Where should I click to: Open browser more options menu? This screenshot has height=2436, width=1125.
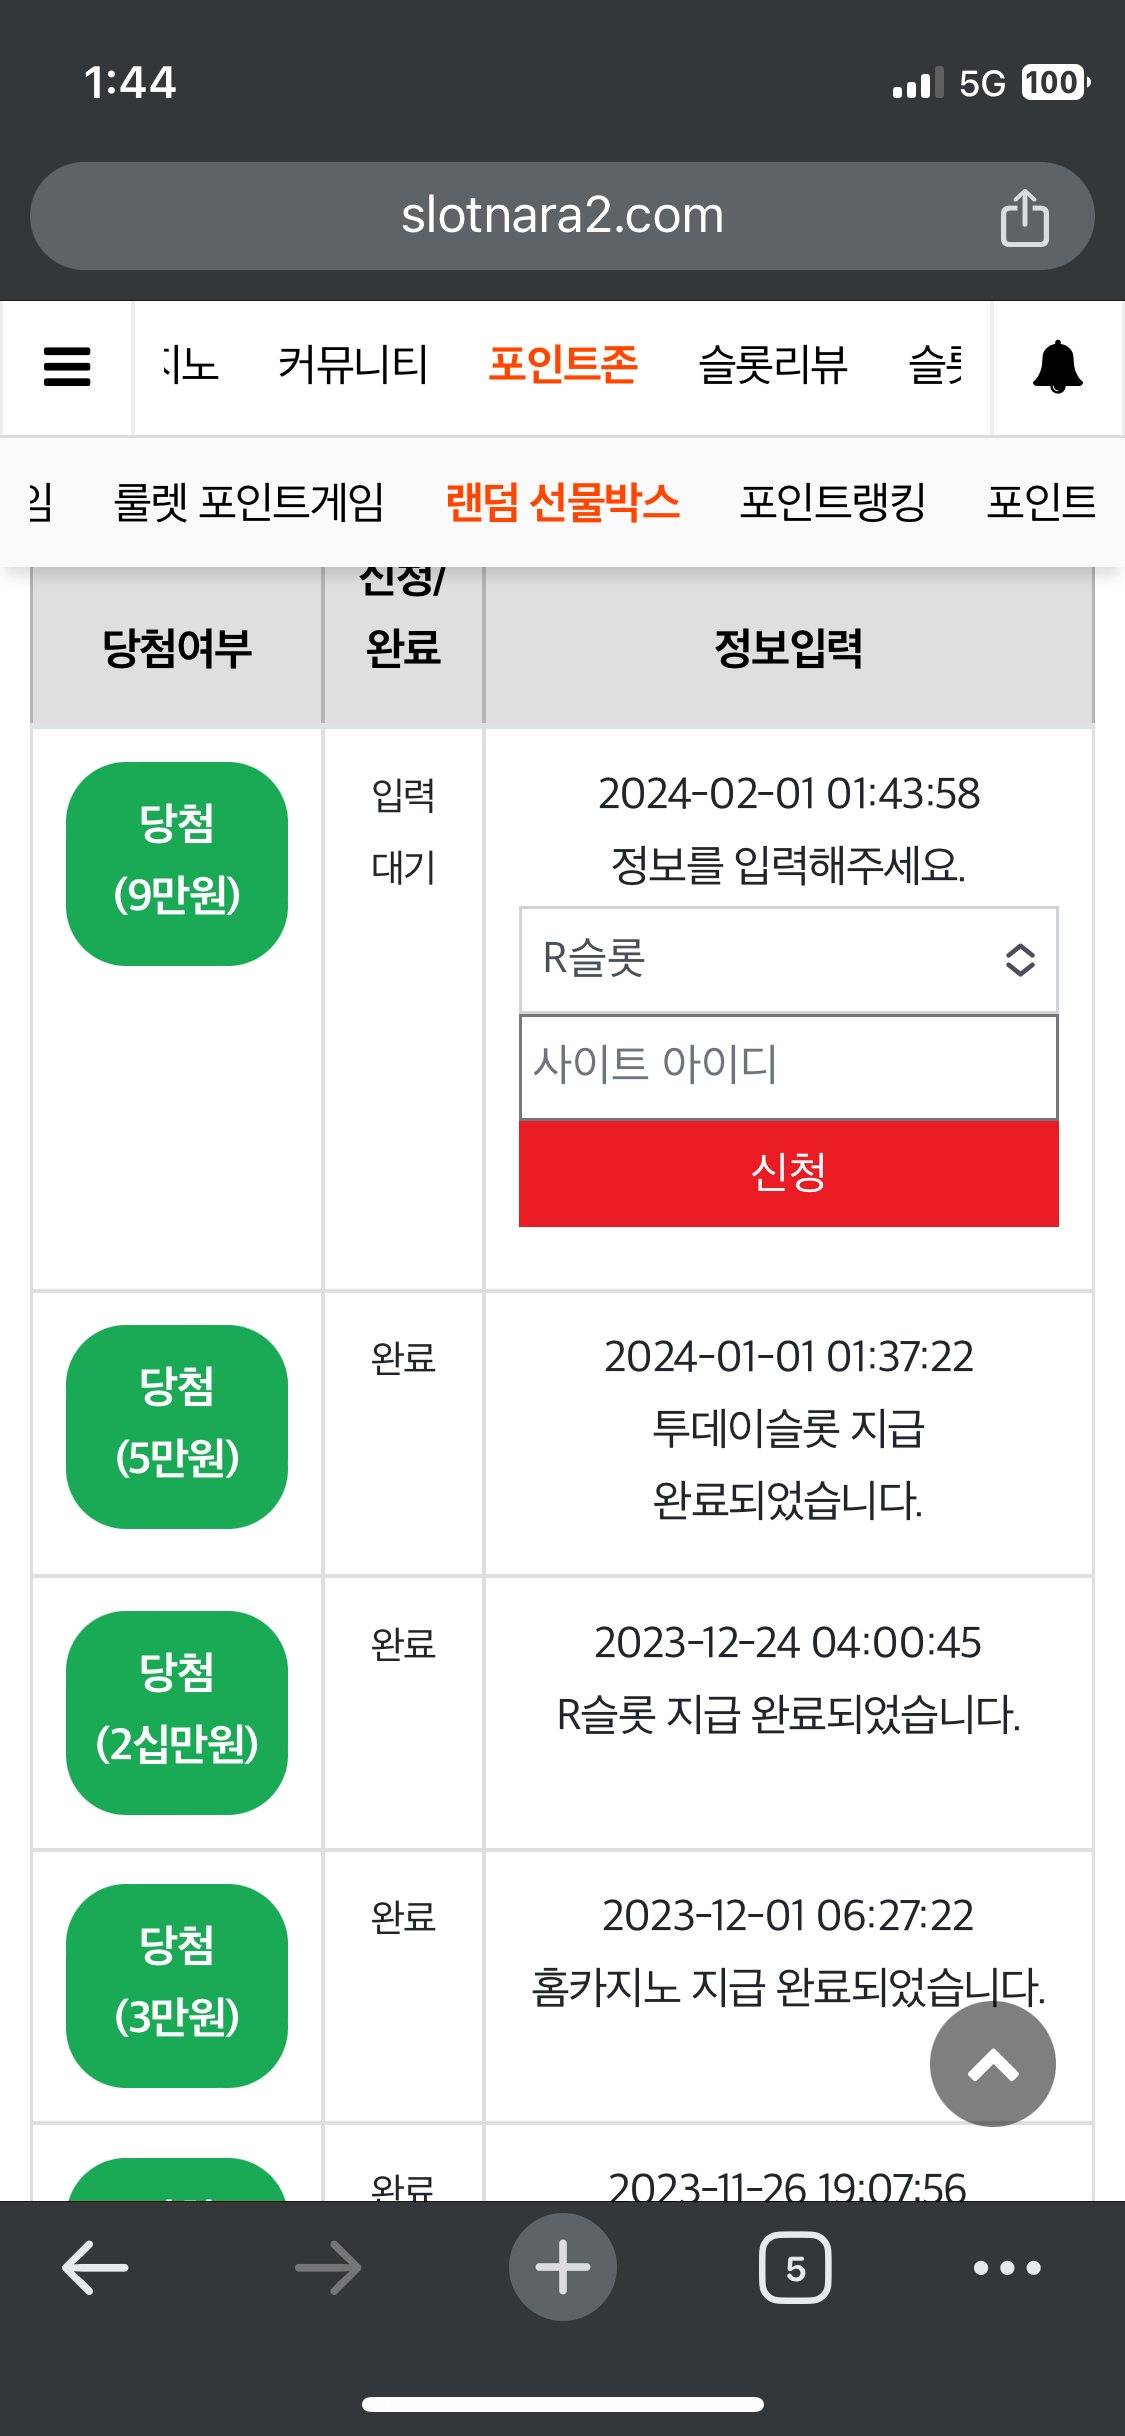pyautogui.click(x=1007, y=2267)
